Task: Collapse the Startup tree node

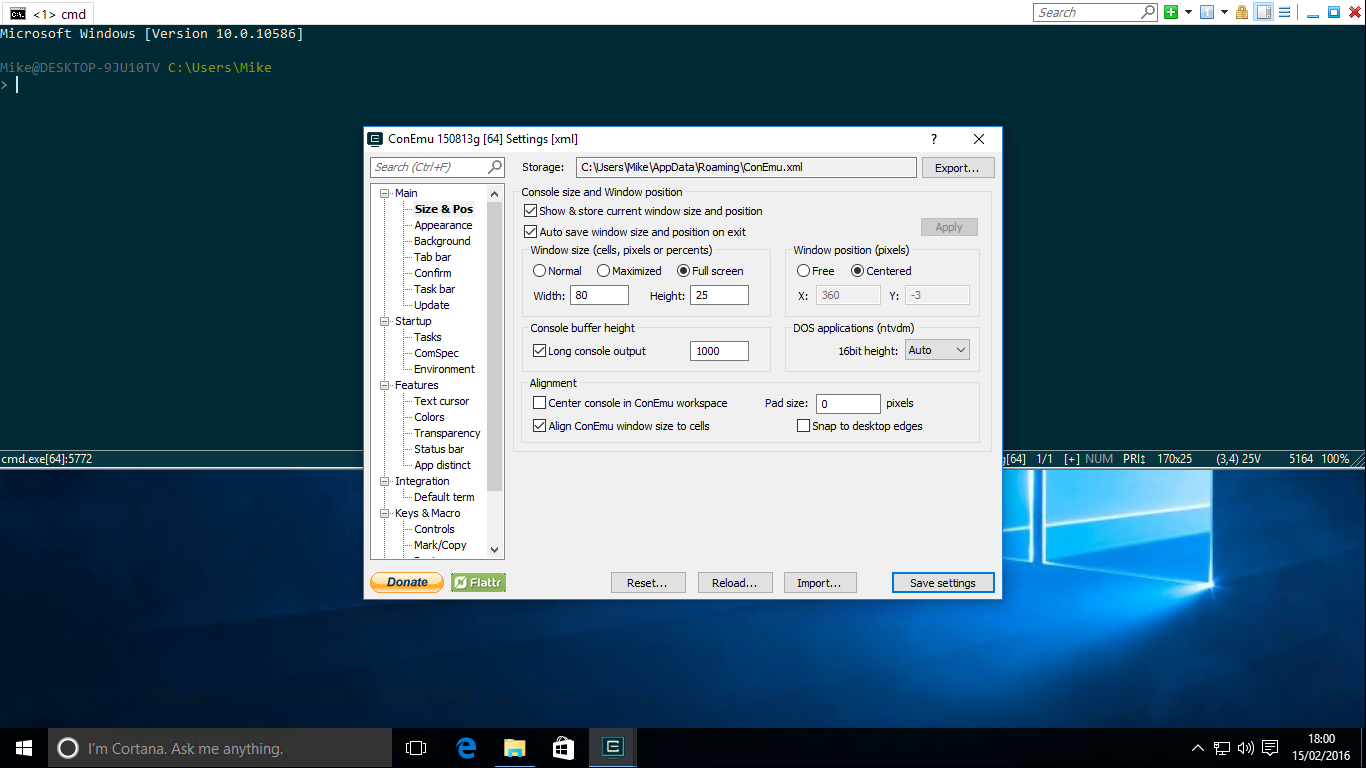Action: (x=385, y=321)
